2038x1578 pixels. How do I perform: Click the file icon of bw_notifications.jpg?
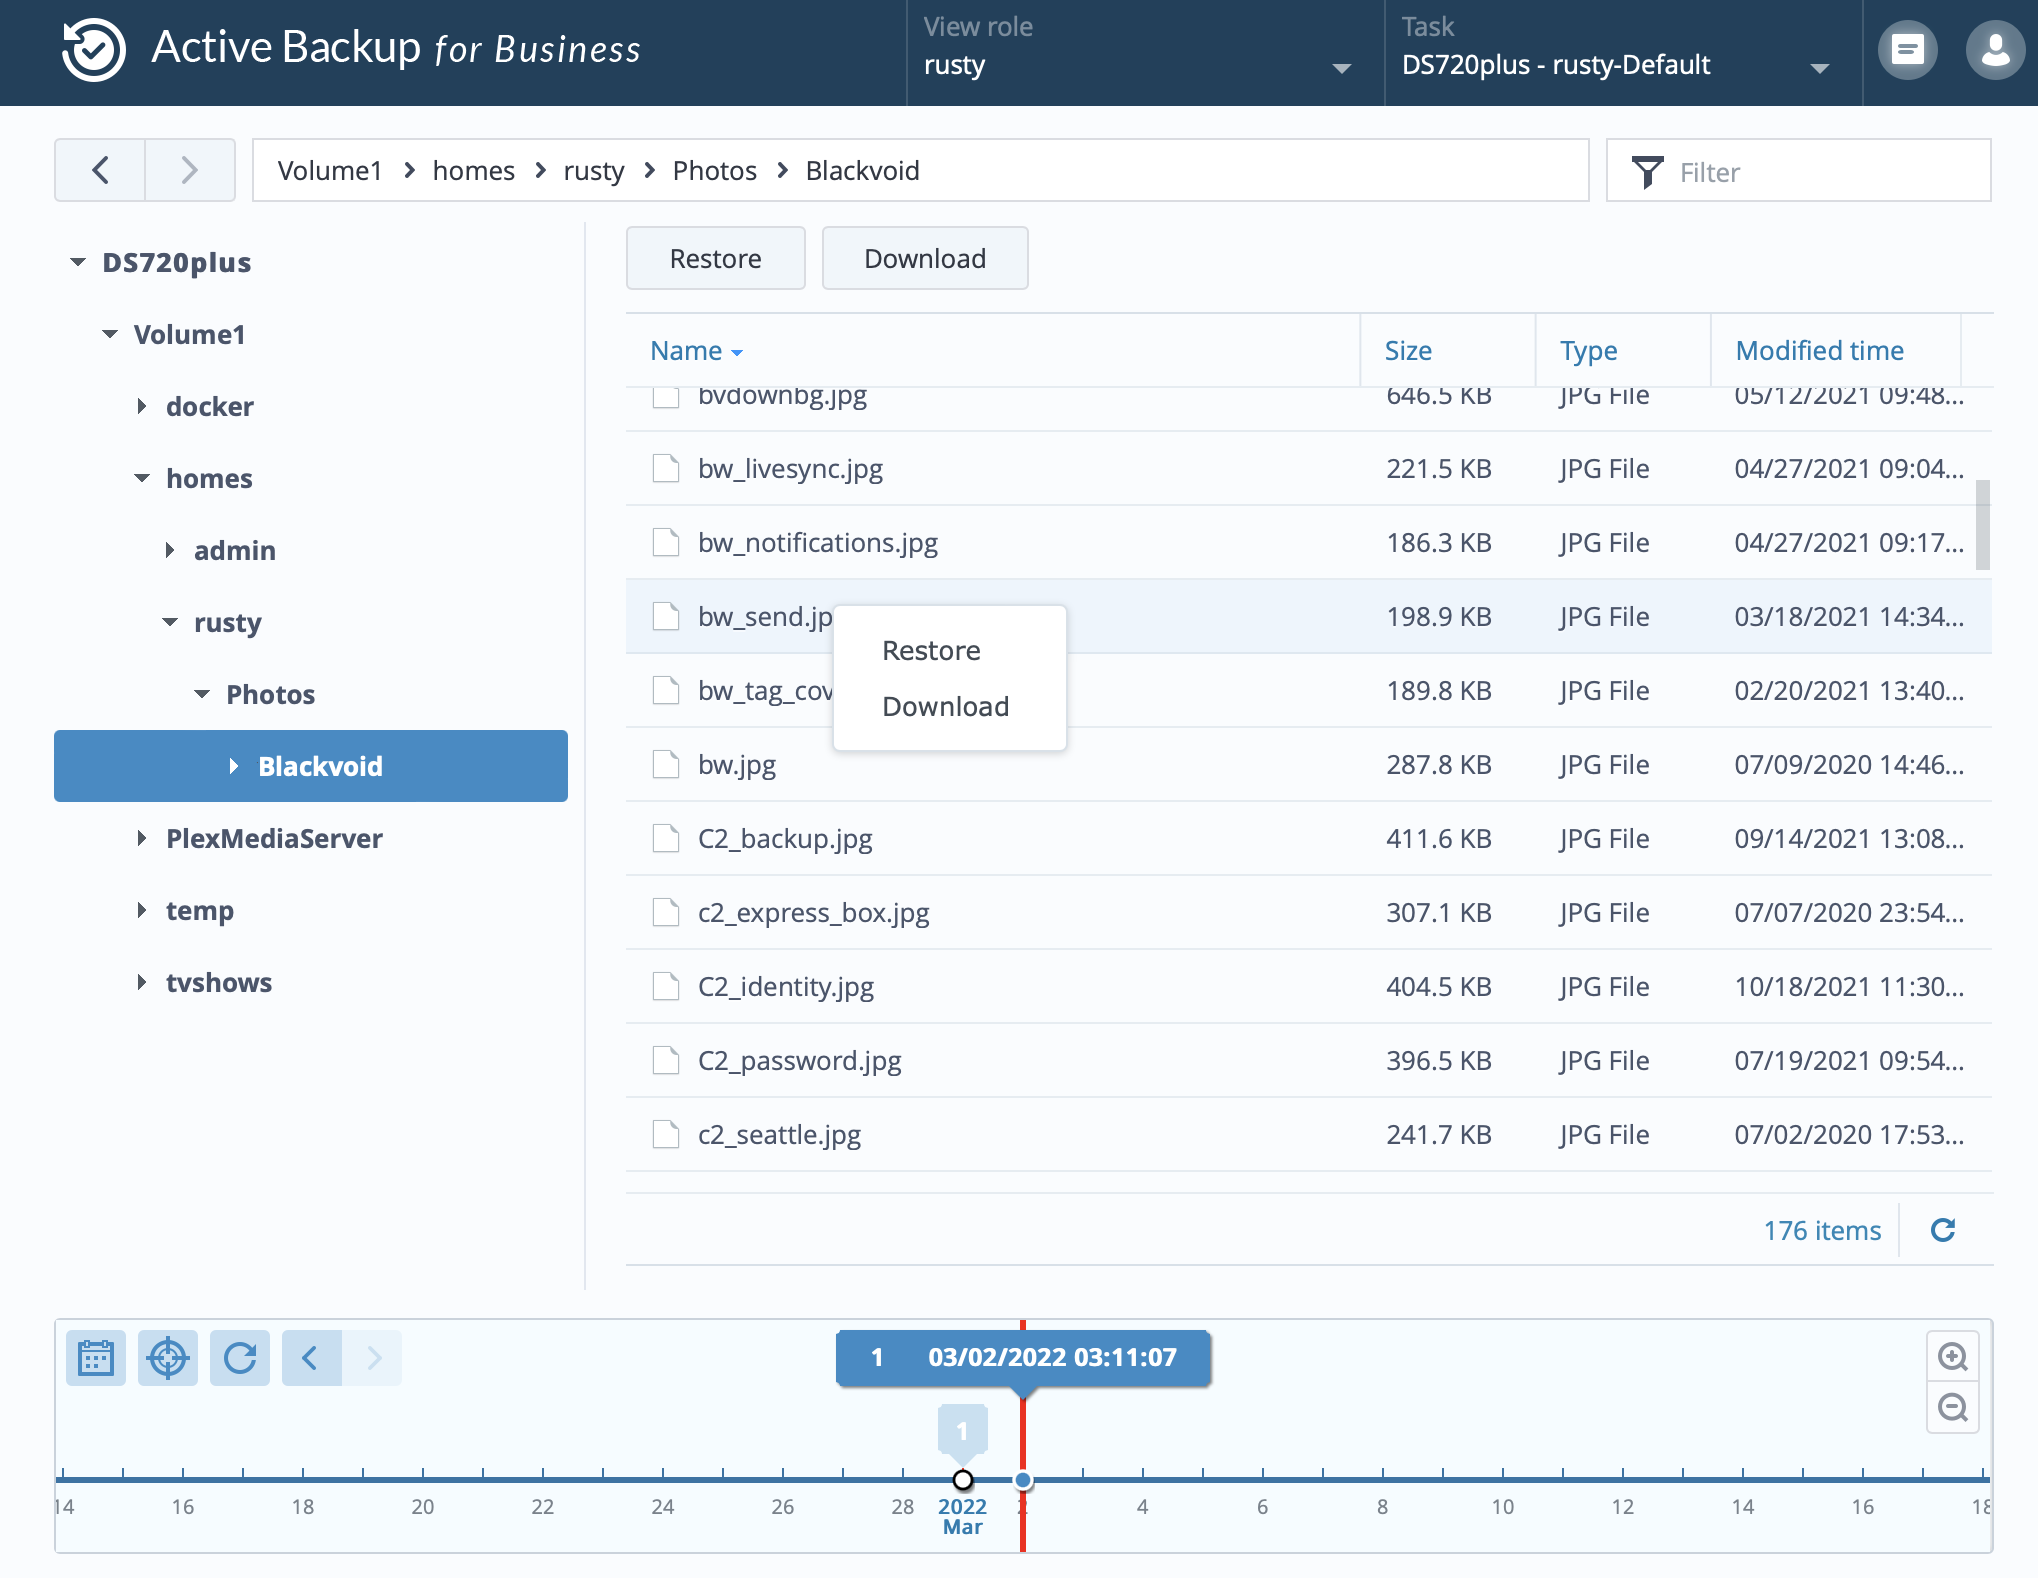click(x=666, y=542)
